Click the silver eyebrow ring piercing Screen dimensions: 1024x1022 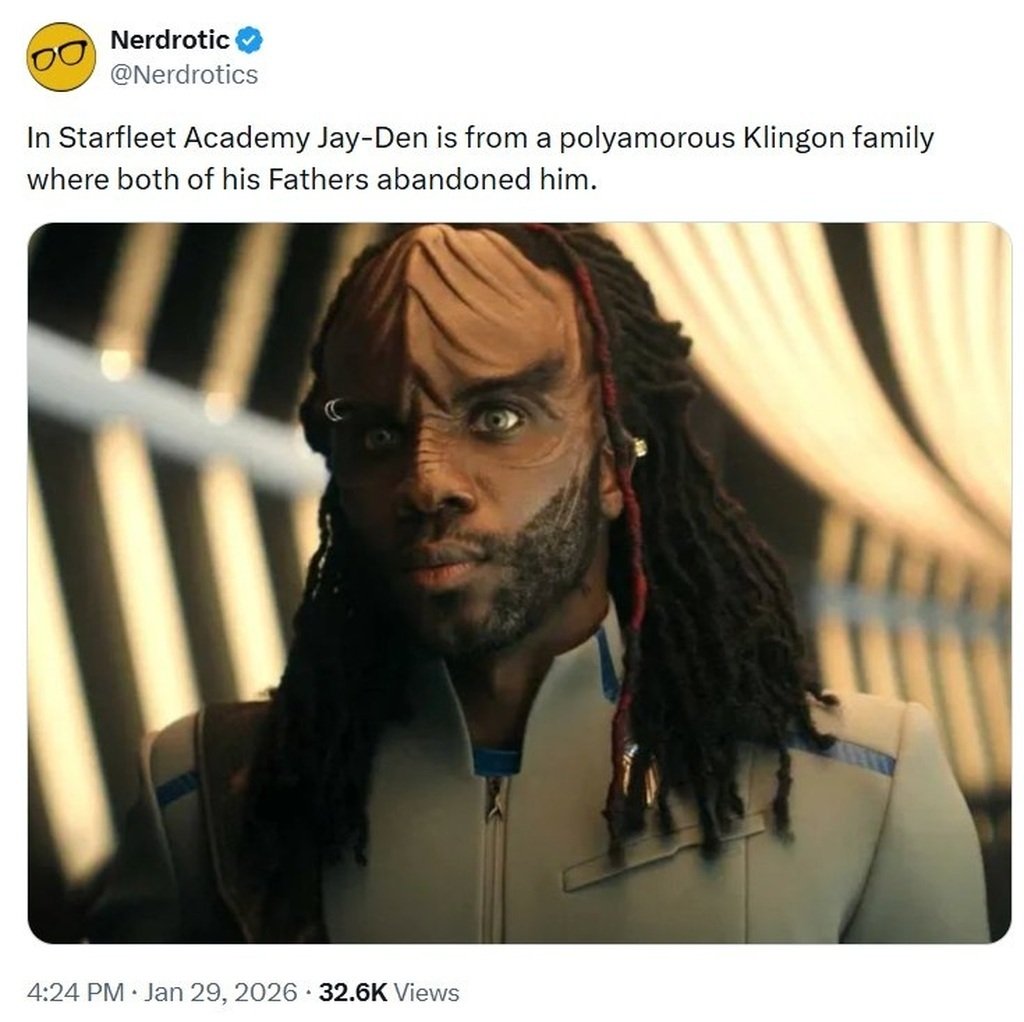click(333, 409)
